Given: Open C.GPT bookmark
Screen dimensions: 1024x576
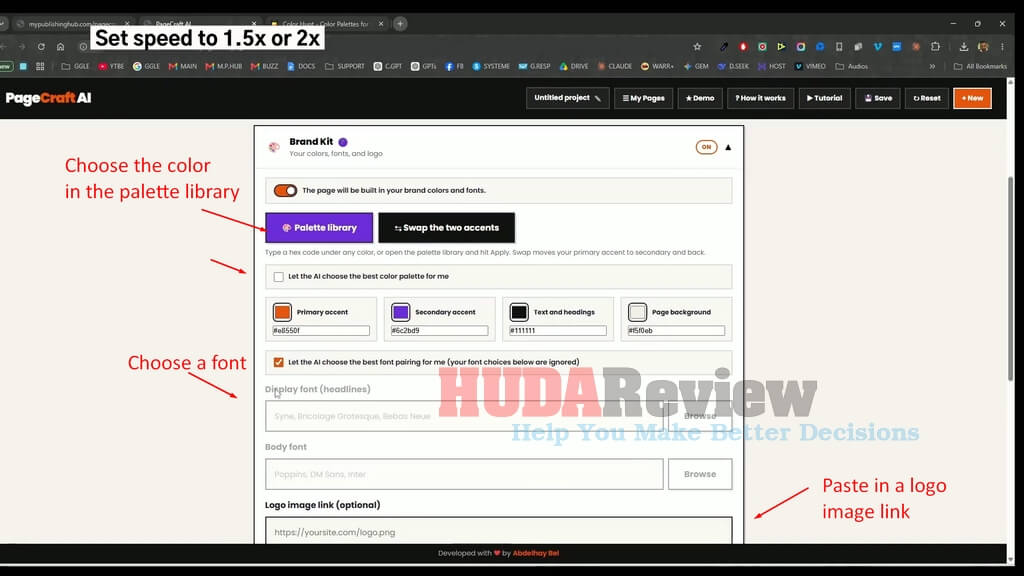Looking at the screenshot, I should (388, 67).
